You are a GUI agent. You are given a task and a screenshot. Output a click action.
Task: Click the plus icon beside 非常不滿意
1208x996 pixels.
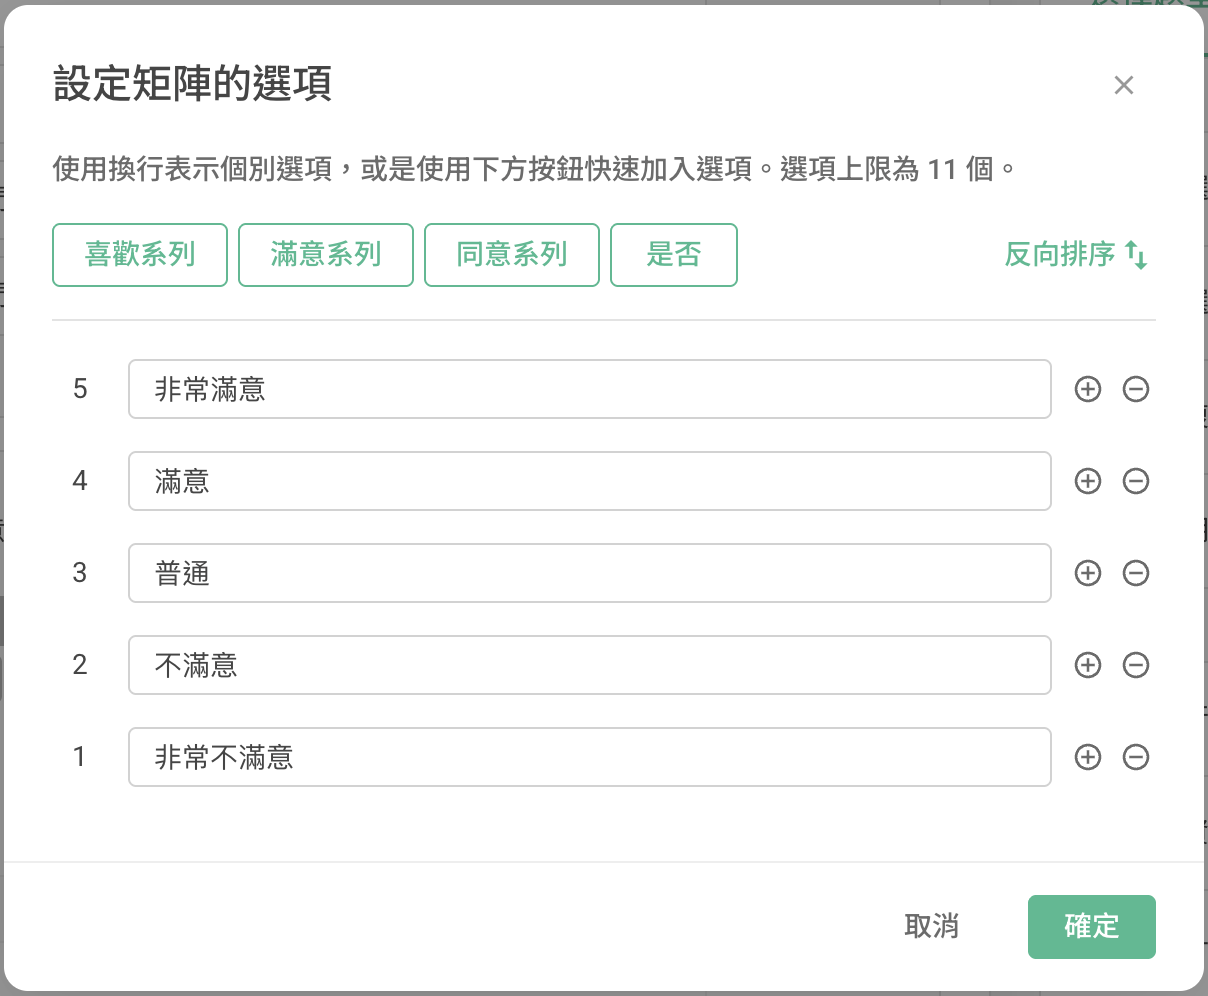click(1087, 757)
